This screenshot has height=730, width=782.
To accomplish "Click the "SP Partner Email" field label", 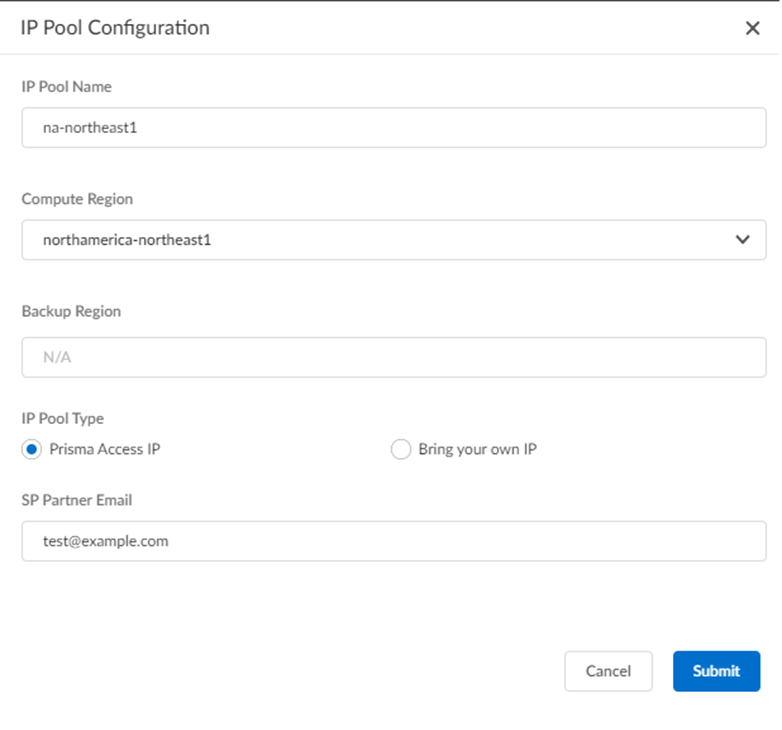I will [77, 500].
